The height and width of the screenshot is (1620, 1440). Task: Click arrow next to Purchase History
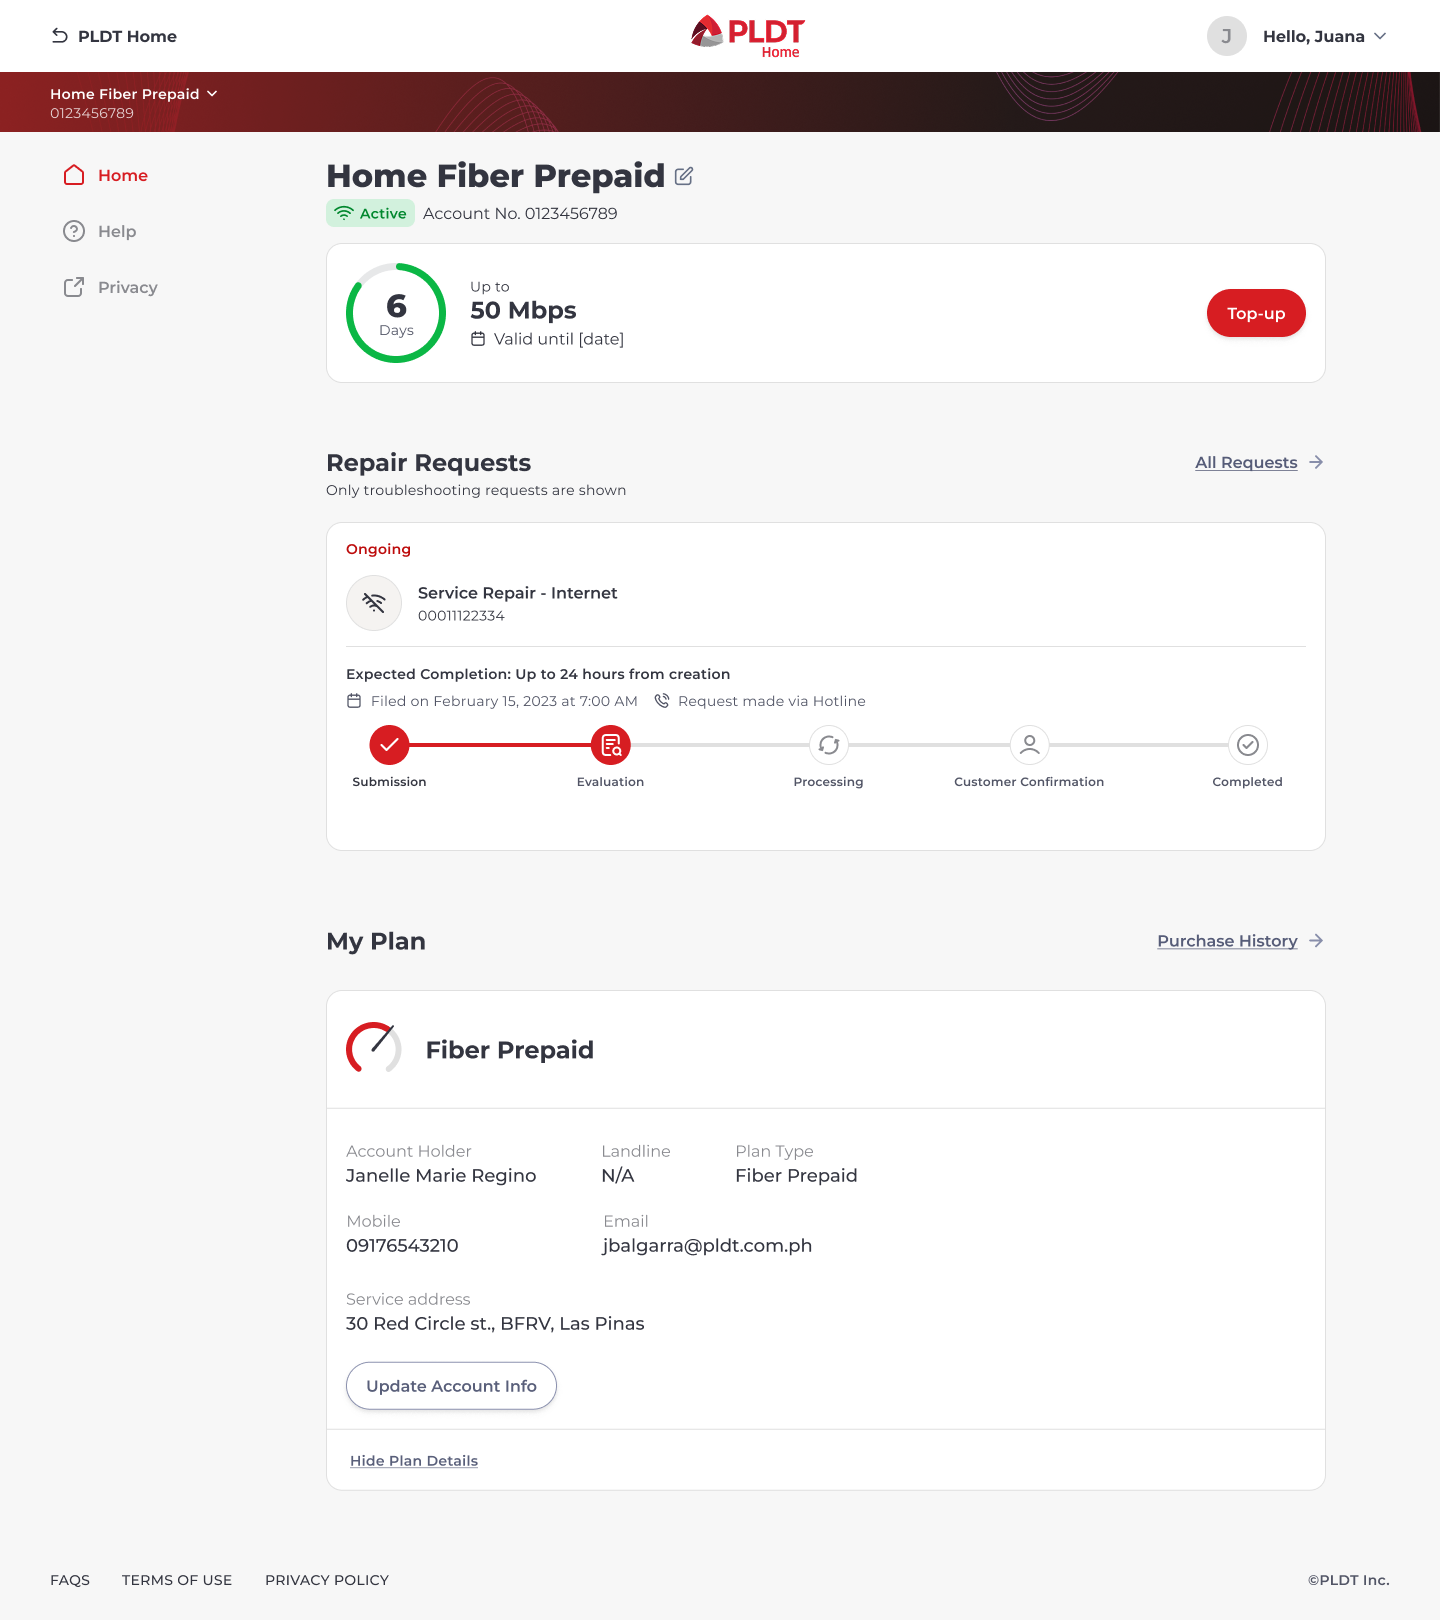tap(1316, 941)
